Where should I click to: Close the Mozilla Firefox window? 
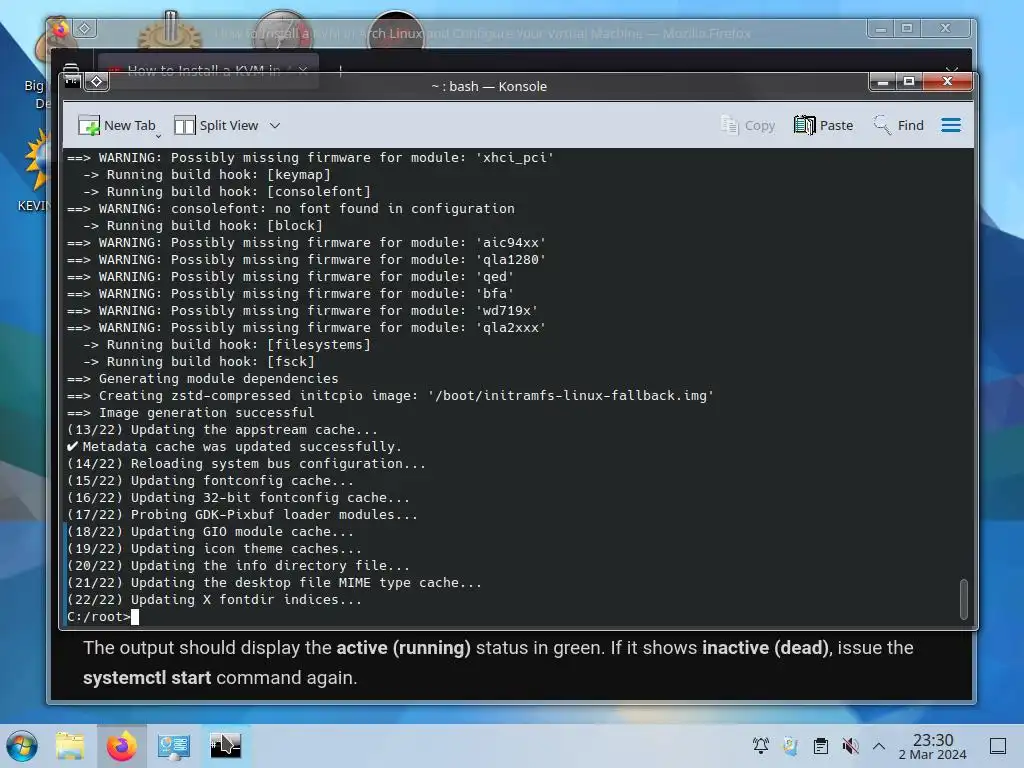[945, 29]
